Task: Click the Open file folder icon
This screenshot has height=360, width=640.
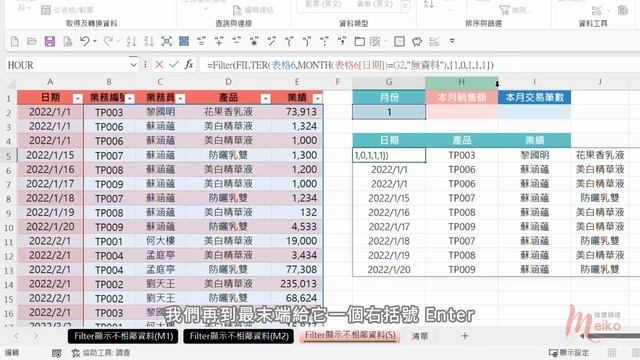Action: point(32,41)
